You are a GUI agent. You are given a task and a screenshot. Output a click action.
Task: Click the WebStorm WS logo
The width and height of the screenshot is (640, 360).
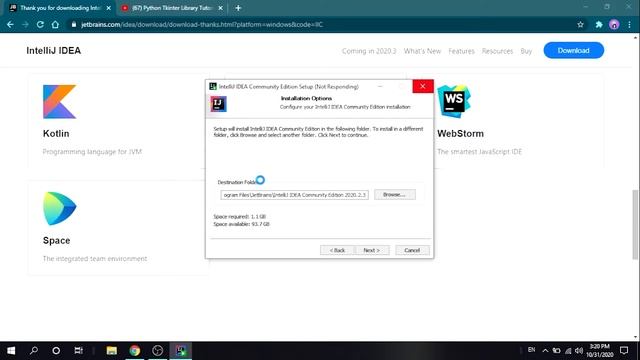pos(454,101)
